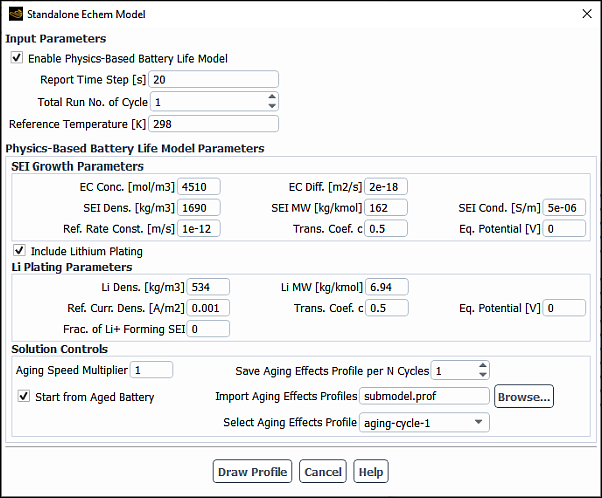
Task: Click Physics-Based Battery Life Model Parameters heading
Action: [x=135, y=148]
